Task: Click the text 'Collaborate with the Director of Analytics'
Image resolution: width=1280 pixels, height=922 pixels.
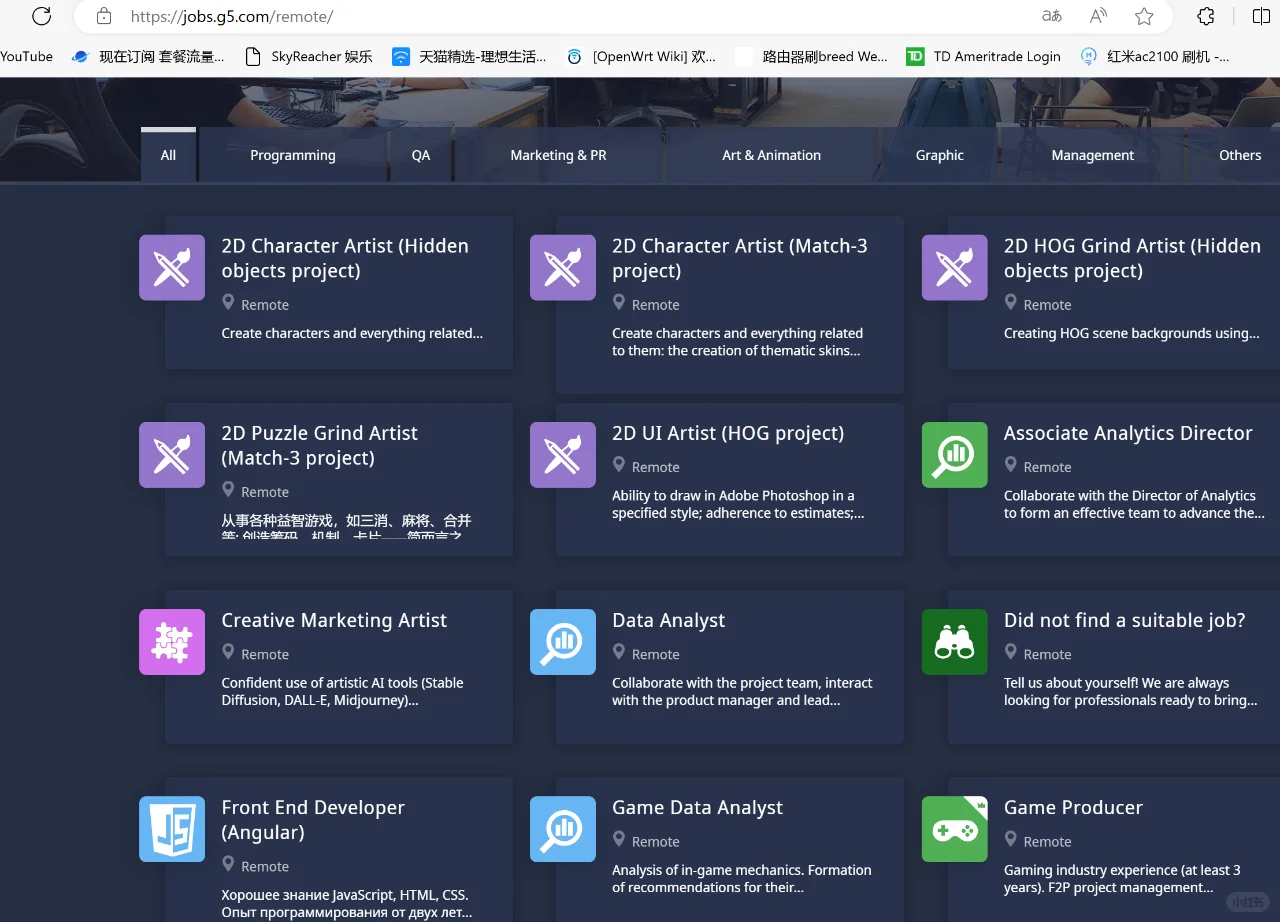Action: click(x=1130, y=495)
